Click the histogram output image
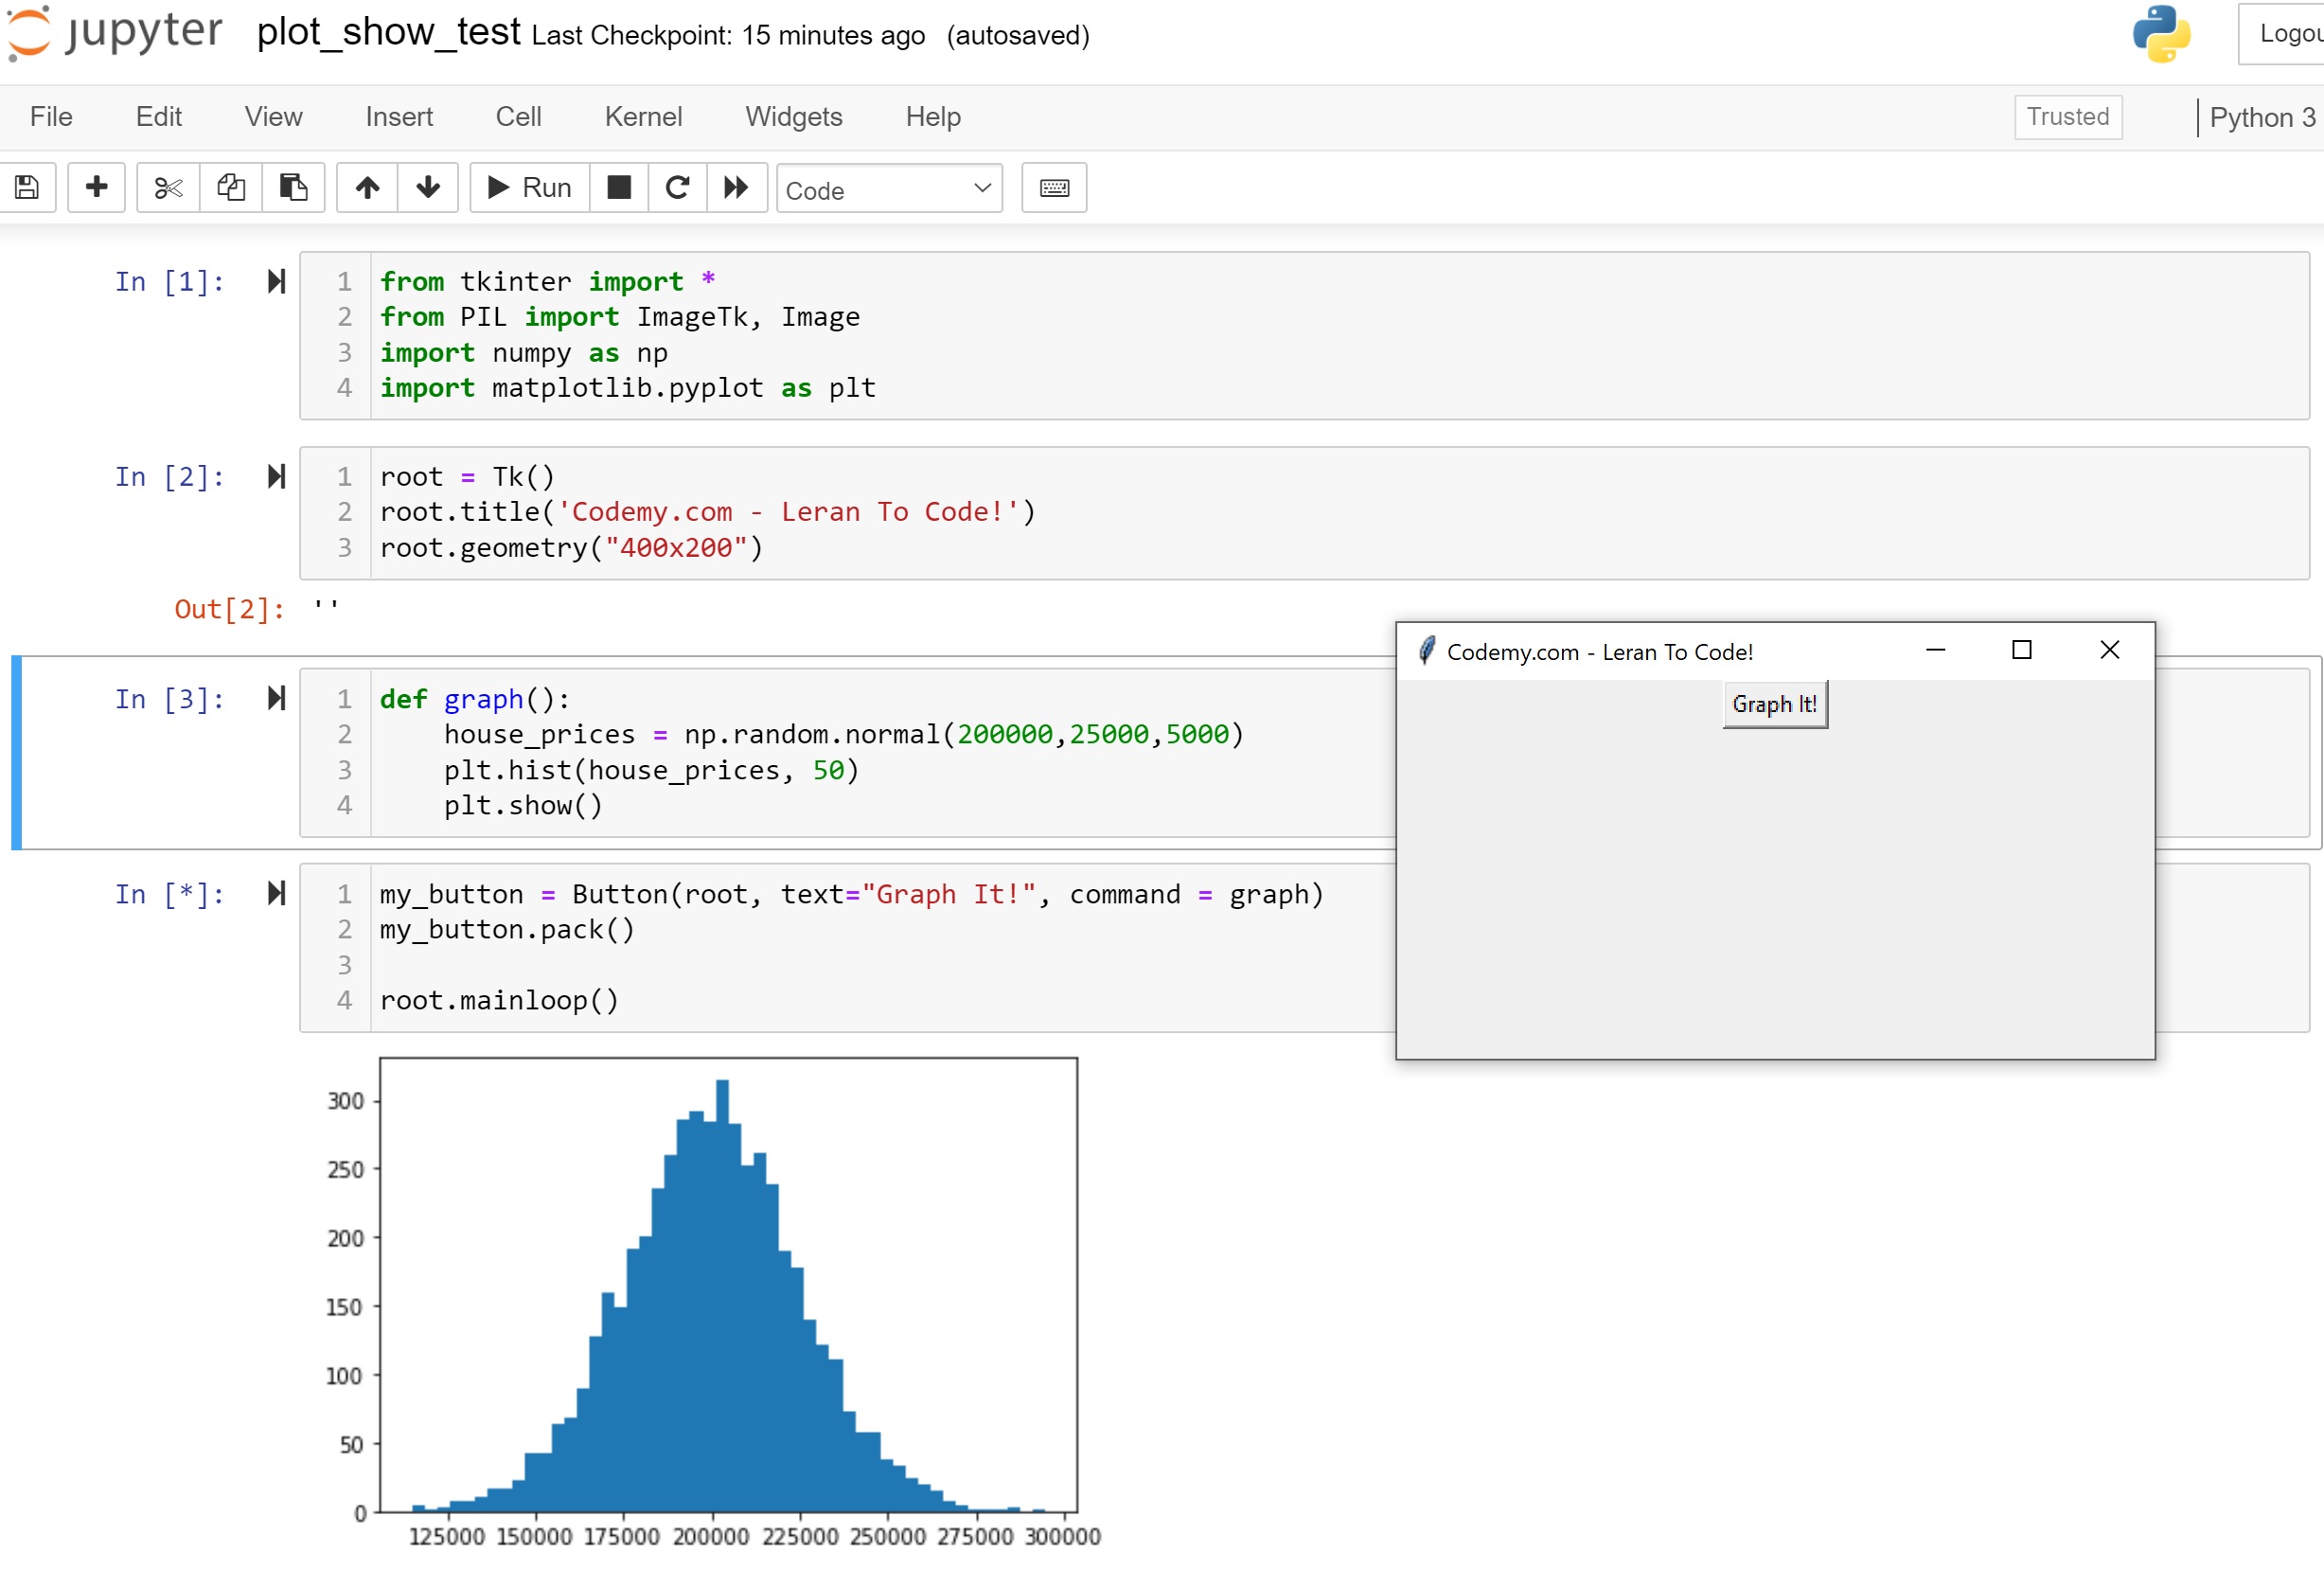This screenshot has width=2324, height=1588. (x=712, y=1302)
